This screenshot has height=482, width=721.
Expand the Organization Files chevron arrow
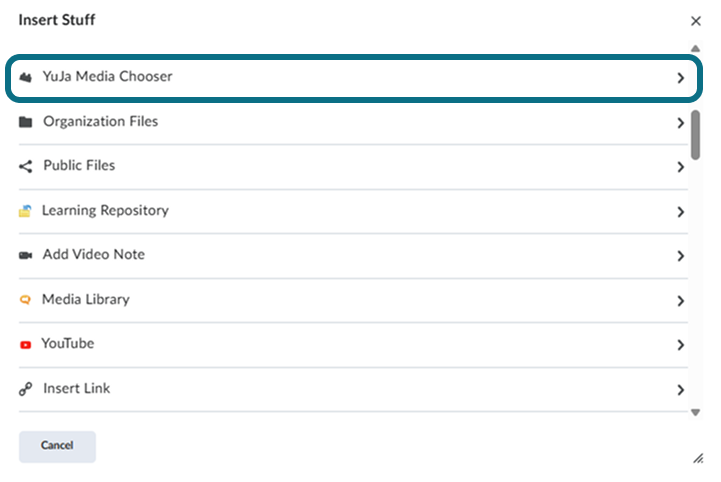pyautogui.click(x=681, y=123)
